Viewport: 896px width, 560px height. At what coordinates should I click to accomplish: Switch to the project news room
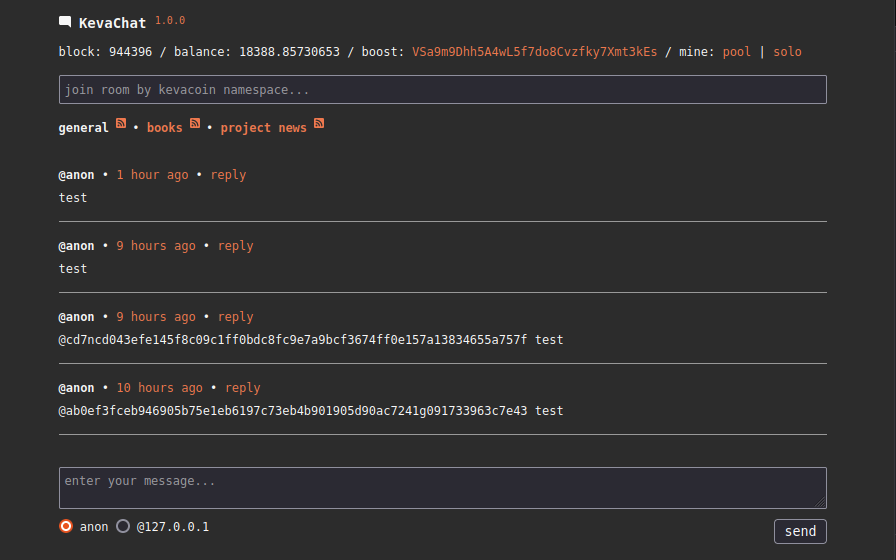click(x=263, y=128)
